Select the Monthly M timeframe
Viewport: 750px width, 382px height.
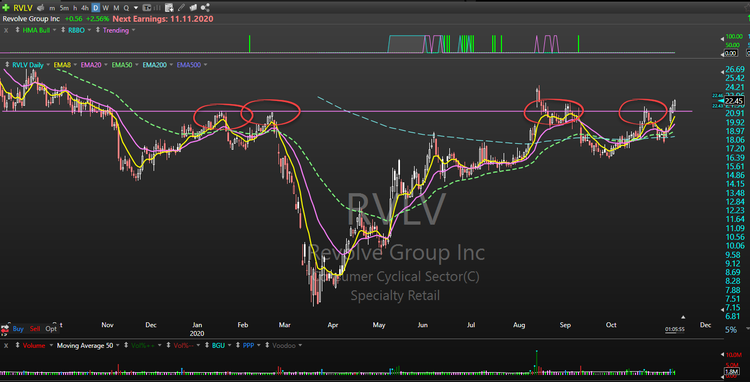point(116,8)
